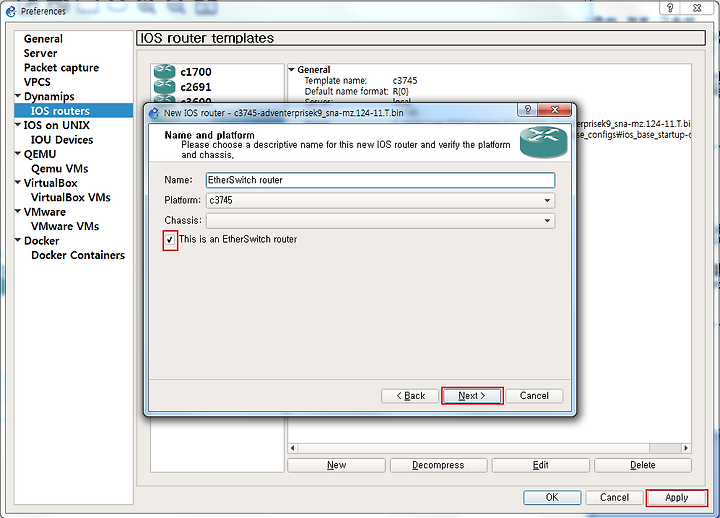Select Qemu VMs item
Image resolution: width=720 pixels, height=518 pixels.
click(59, 169)
